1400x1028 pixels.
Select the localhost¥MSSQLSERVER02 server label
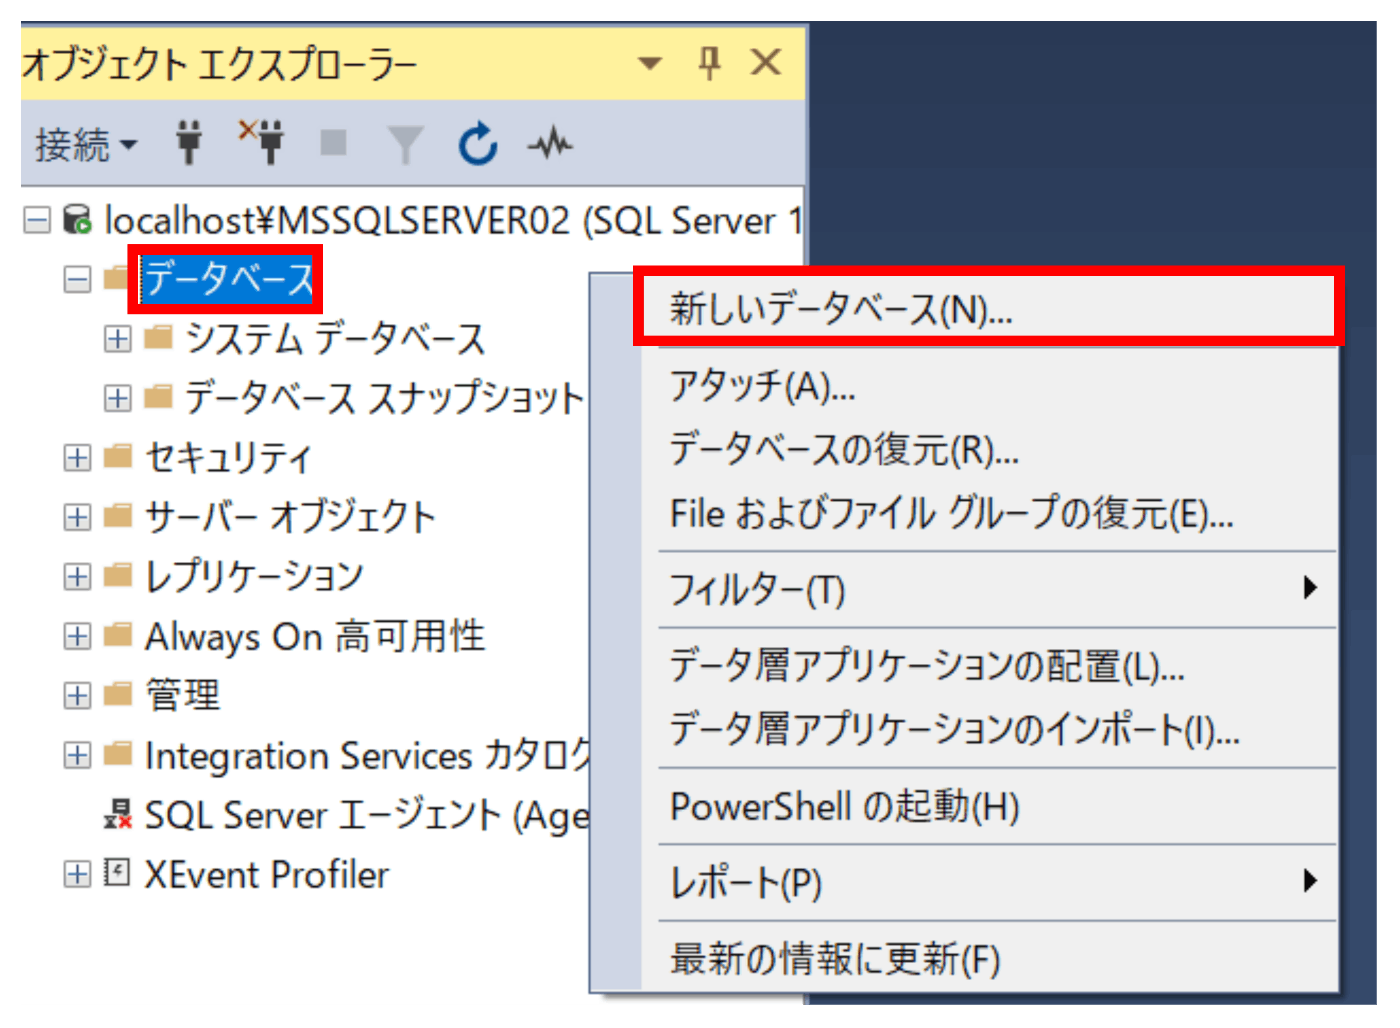coord(453,220)
